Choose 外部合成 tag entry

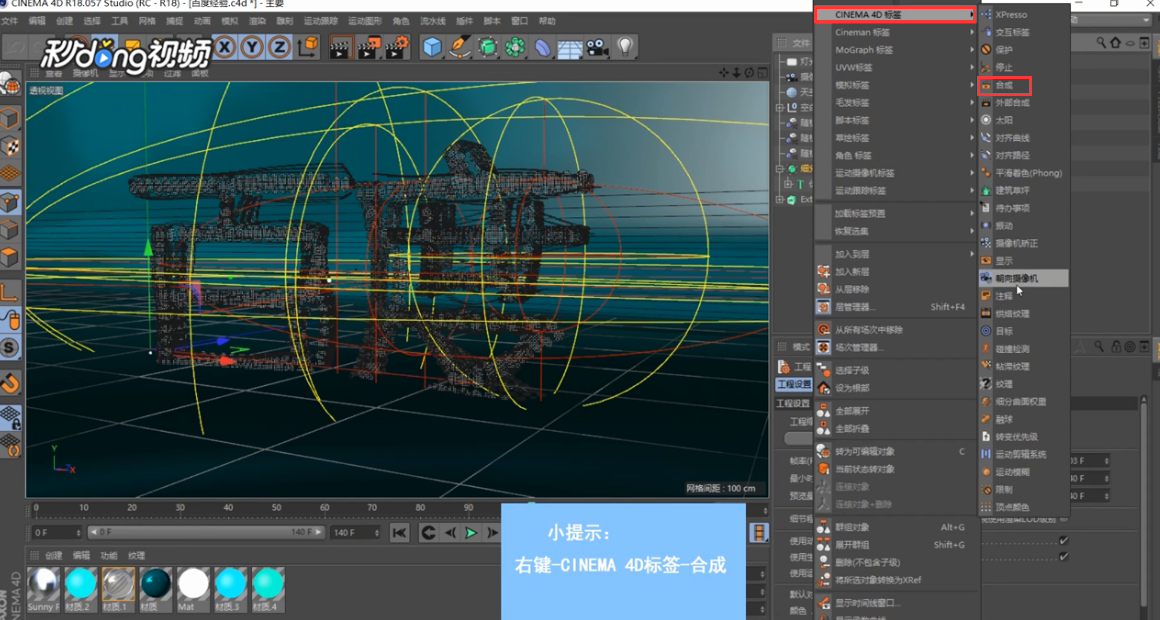coord(1025,103)
